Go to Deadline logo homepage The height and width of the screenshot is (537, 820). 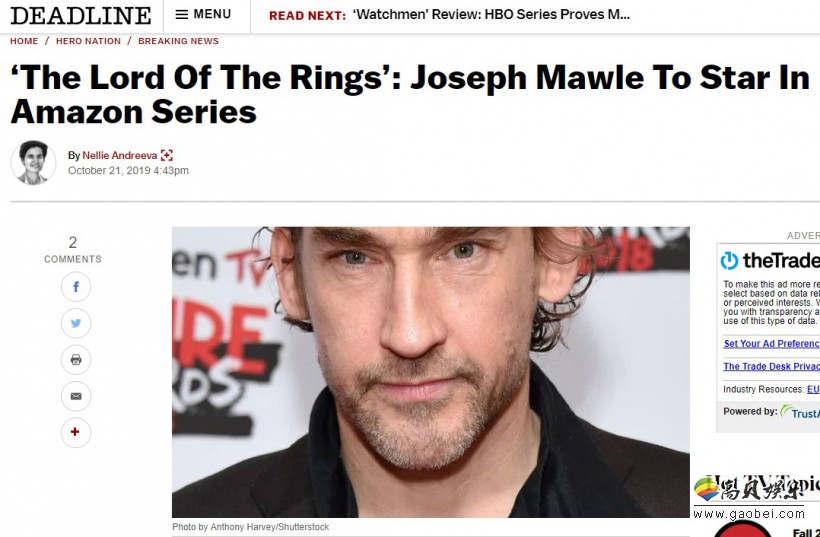pos(81,15)
